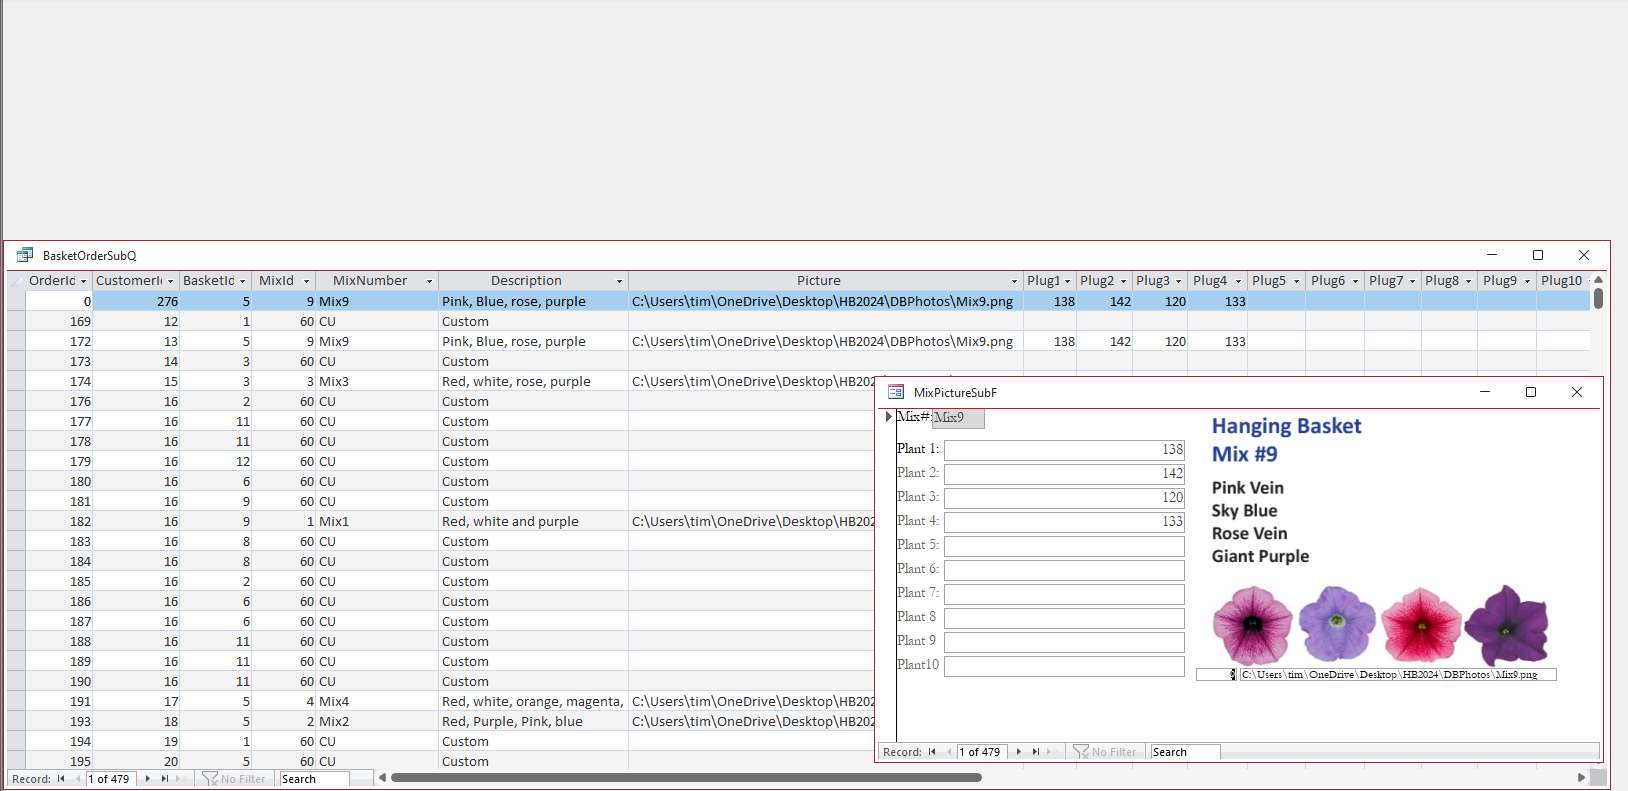
Task: Go to next record in MixPictureSubF form
Action: click(1018, 752)
